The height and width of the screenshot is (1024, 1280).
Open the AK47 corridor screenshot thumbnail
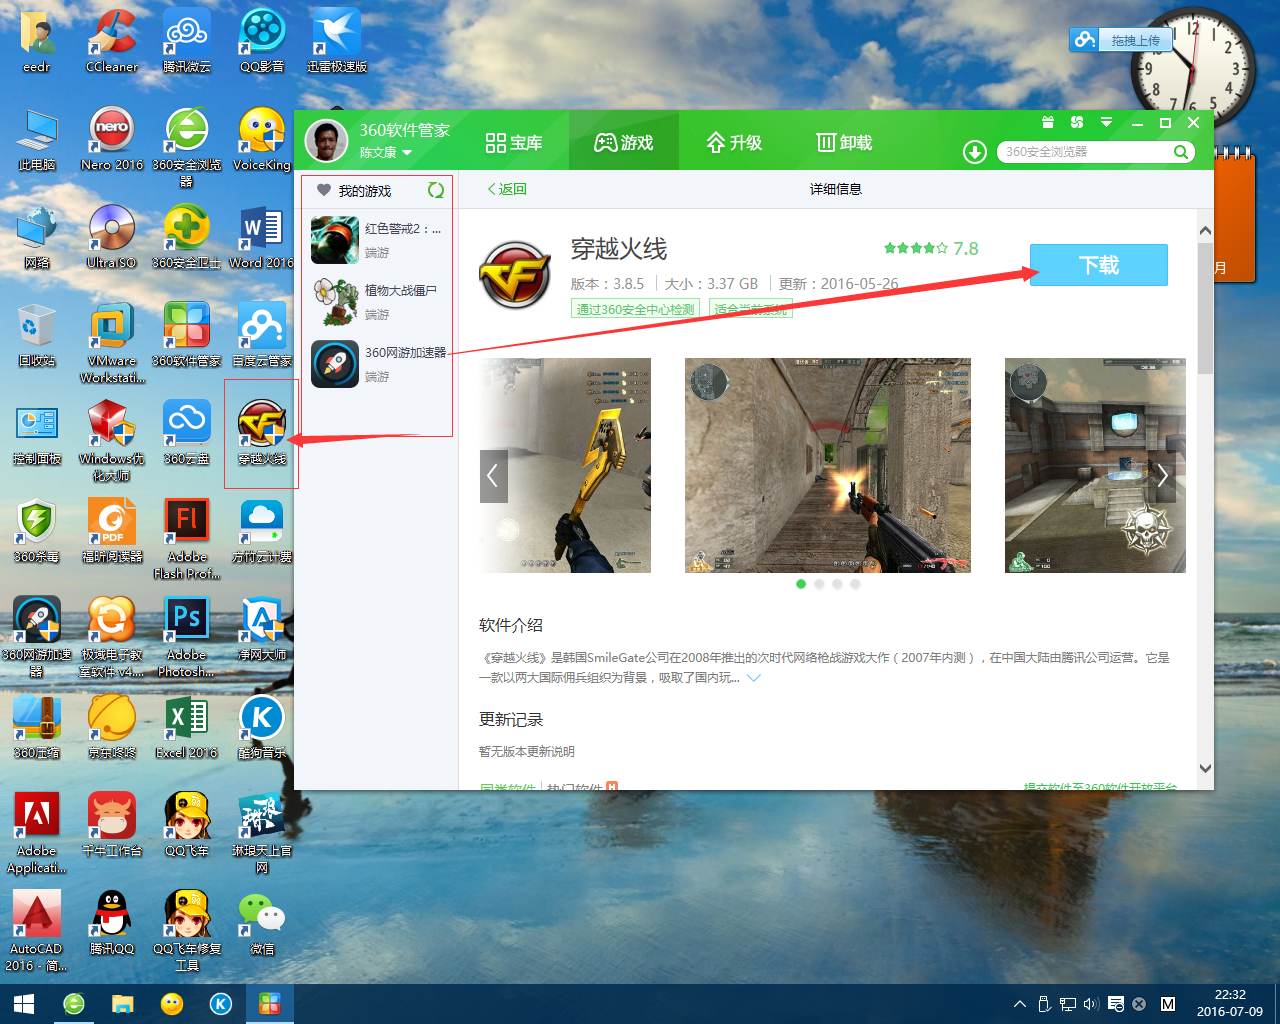coord(828,465)
